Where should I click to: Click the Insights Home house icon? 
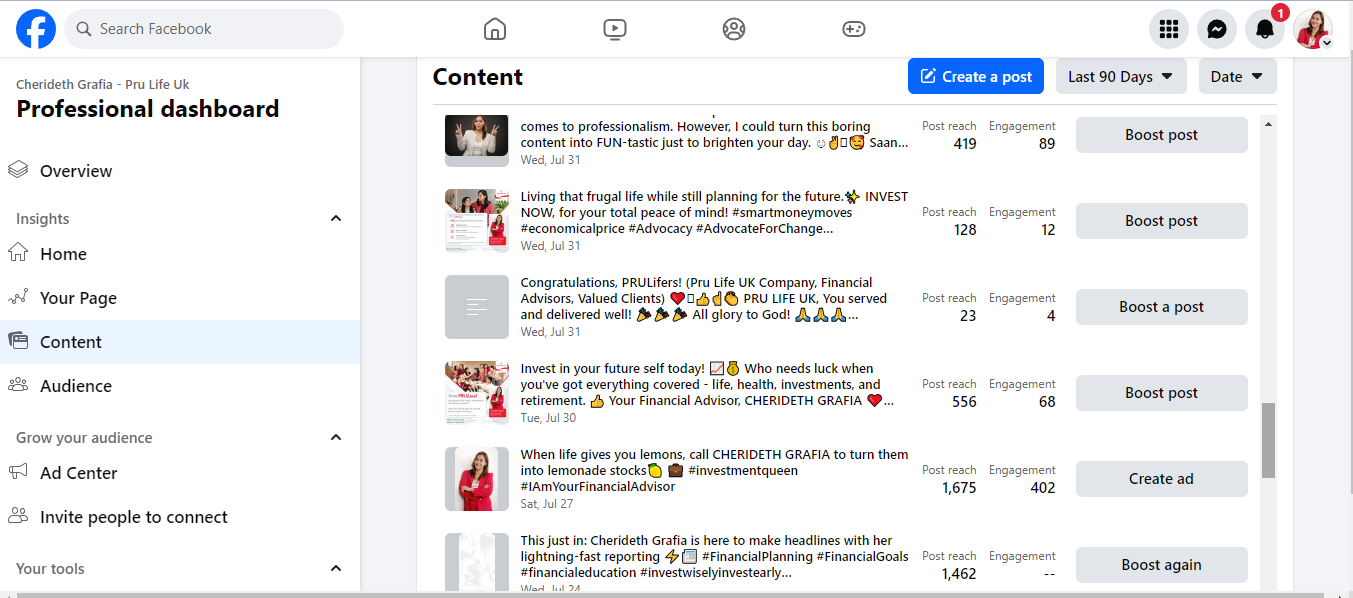click(x=18, y=254)
